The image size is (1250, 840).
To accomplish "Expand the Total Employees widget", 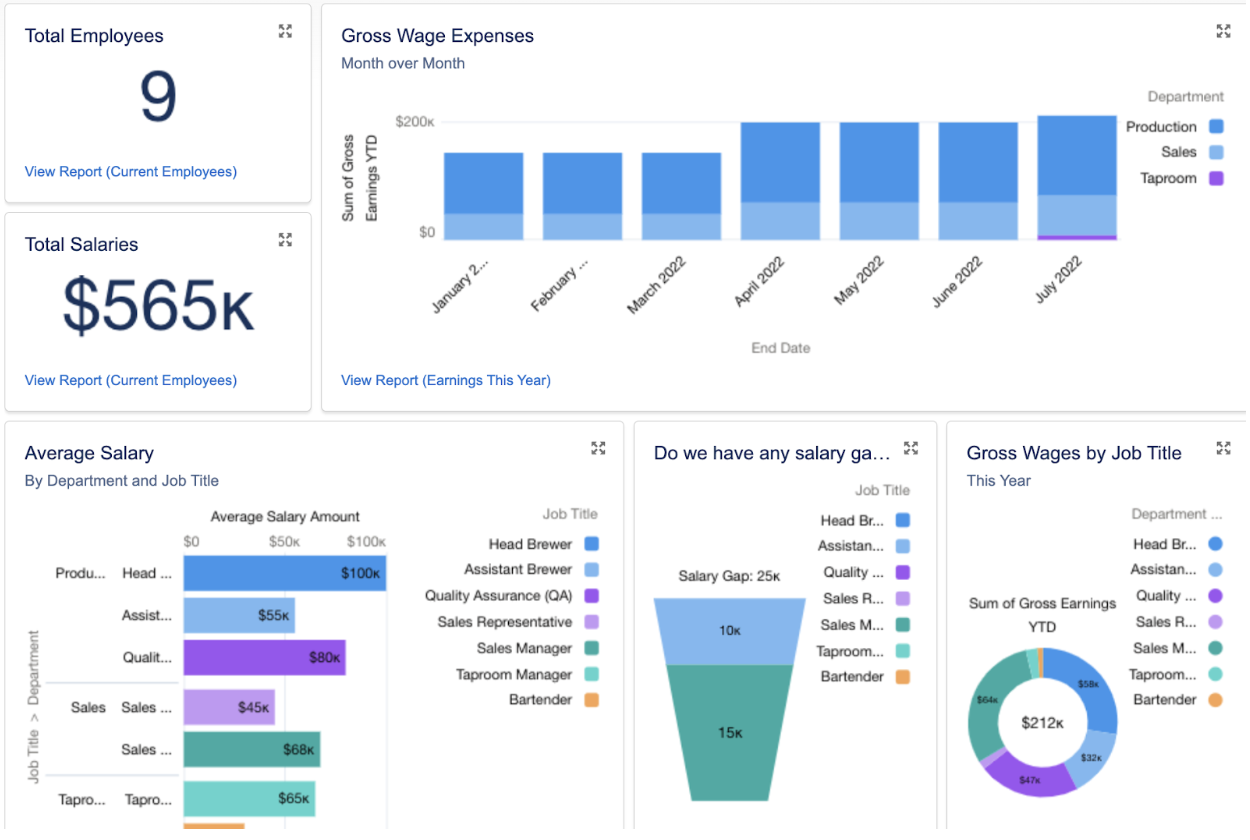I will coord(285,32).
